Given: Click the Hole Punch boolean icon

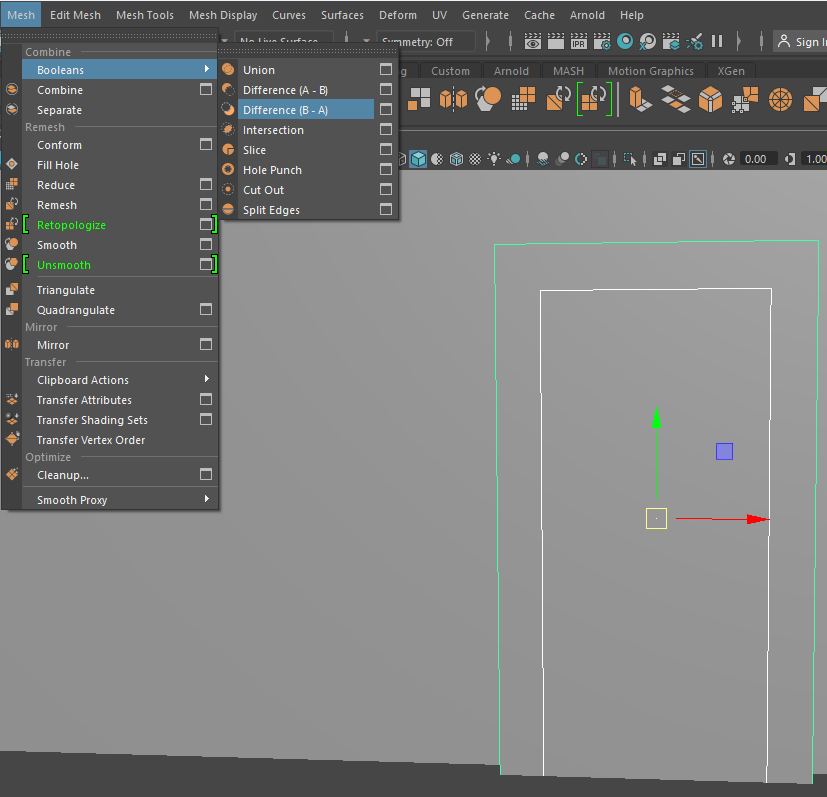Looking at the screenshot, I should pyautogui.click(x=228, y=170).
